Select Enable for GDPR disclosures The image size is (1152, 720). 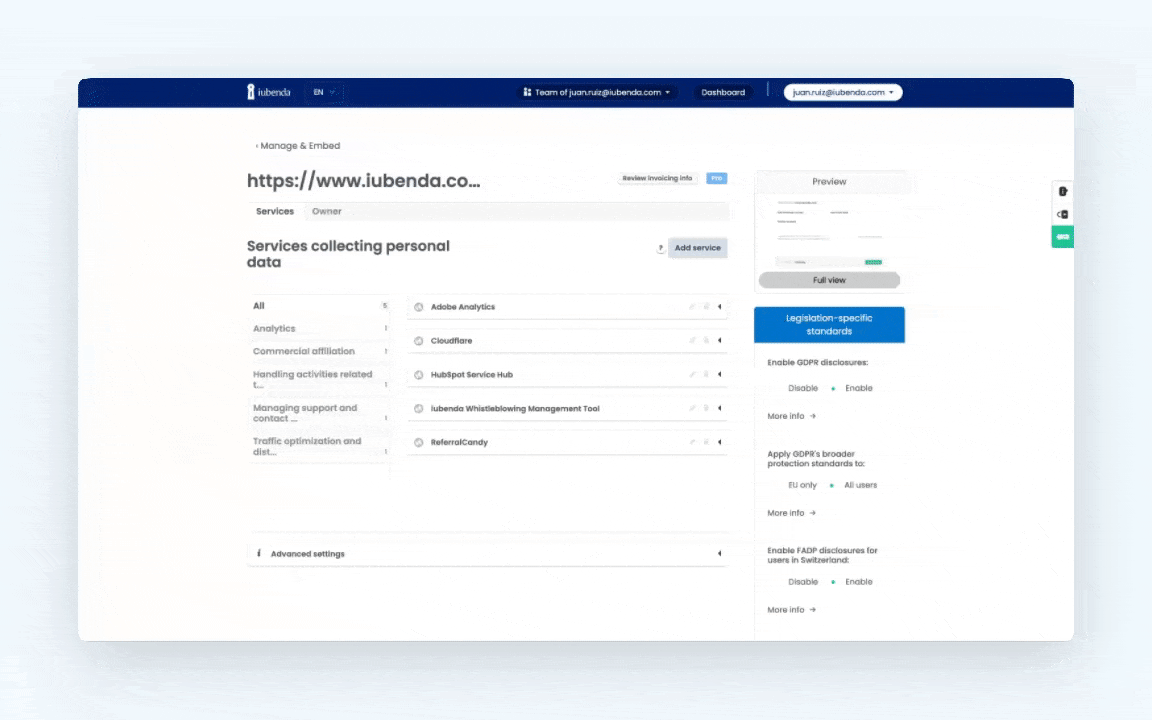(858, 388)
